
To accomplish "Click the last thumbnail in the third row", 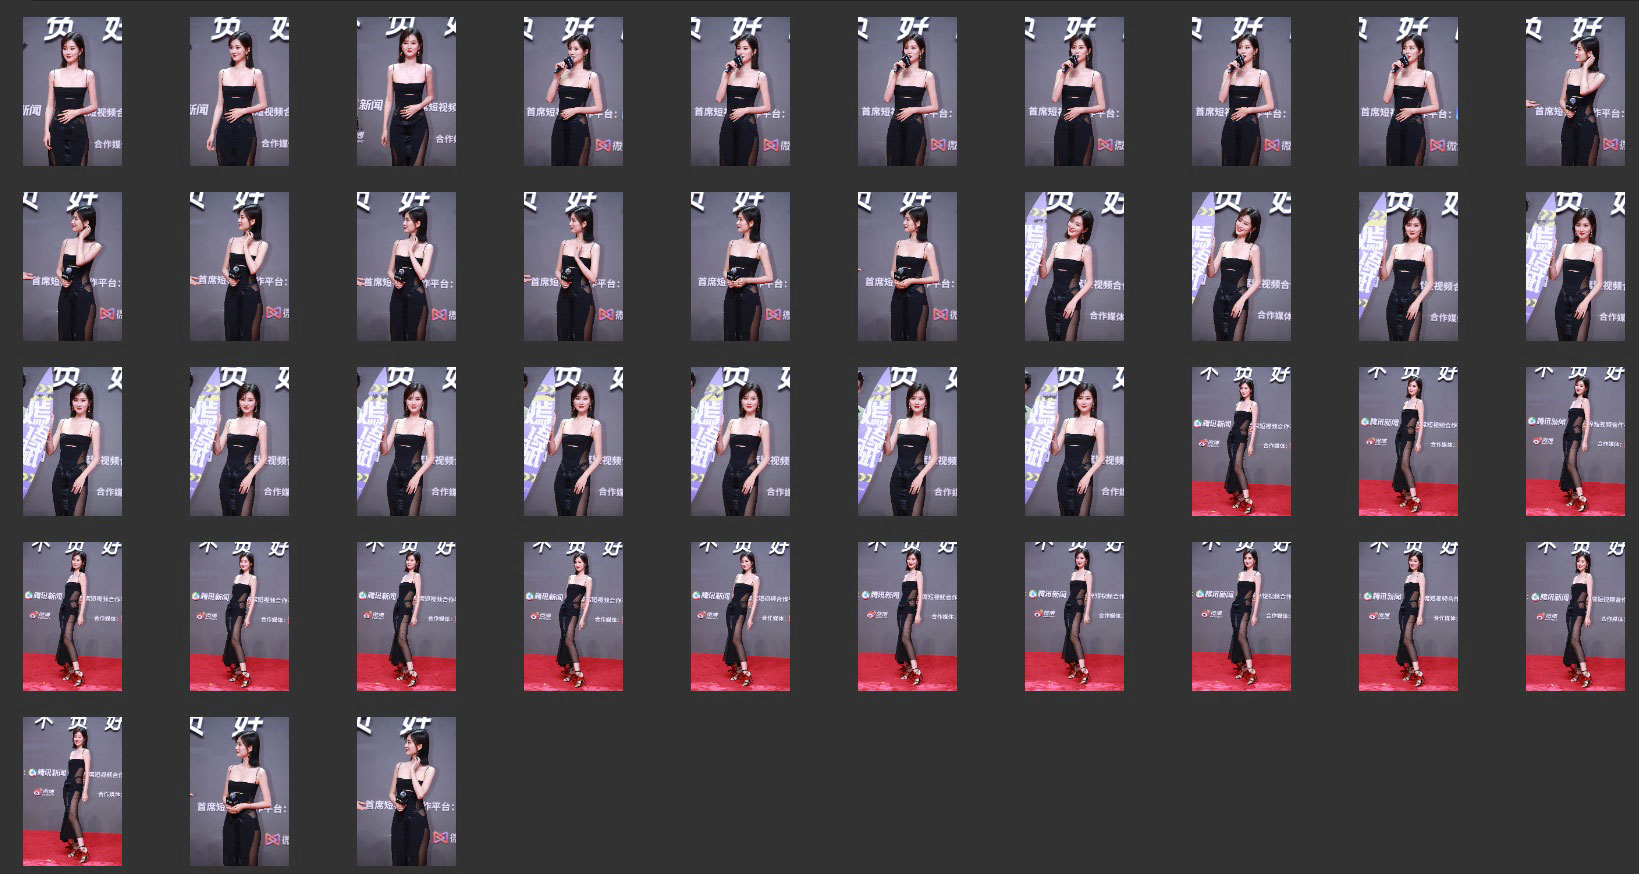I will tap(1575, 441).
